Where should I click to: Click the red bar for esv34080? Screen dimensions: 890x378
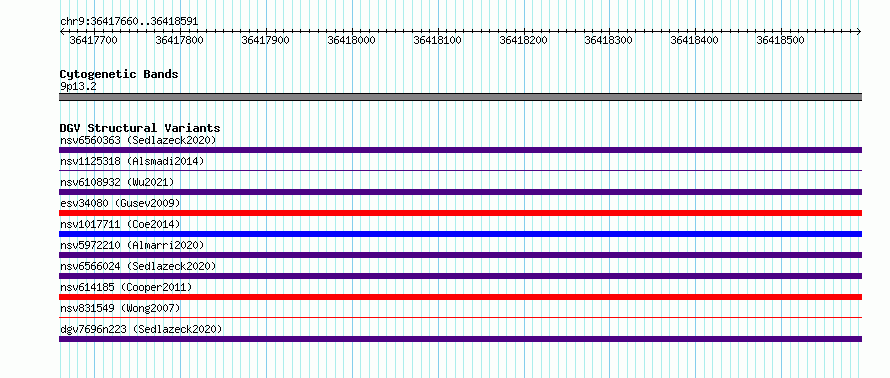click(460, 213)
